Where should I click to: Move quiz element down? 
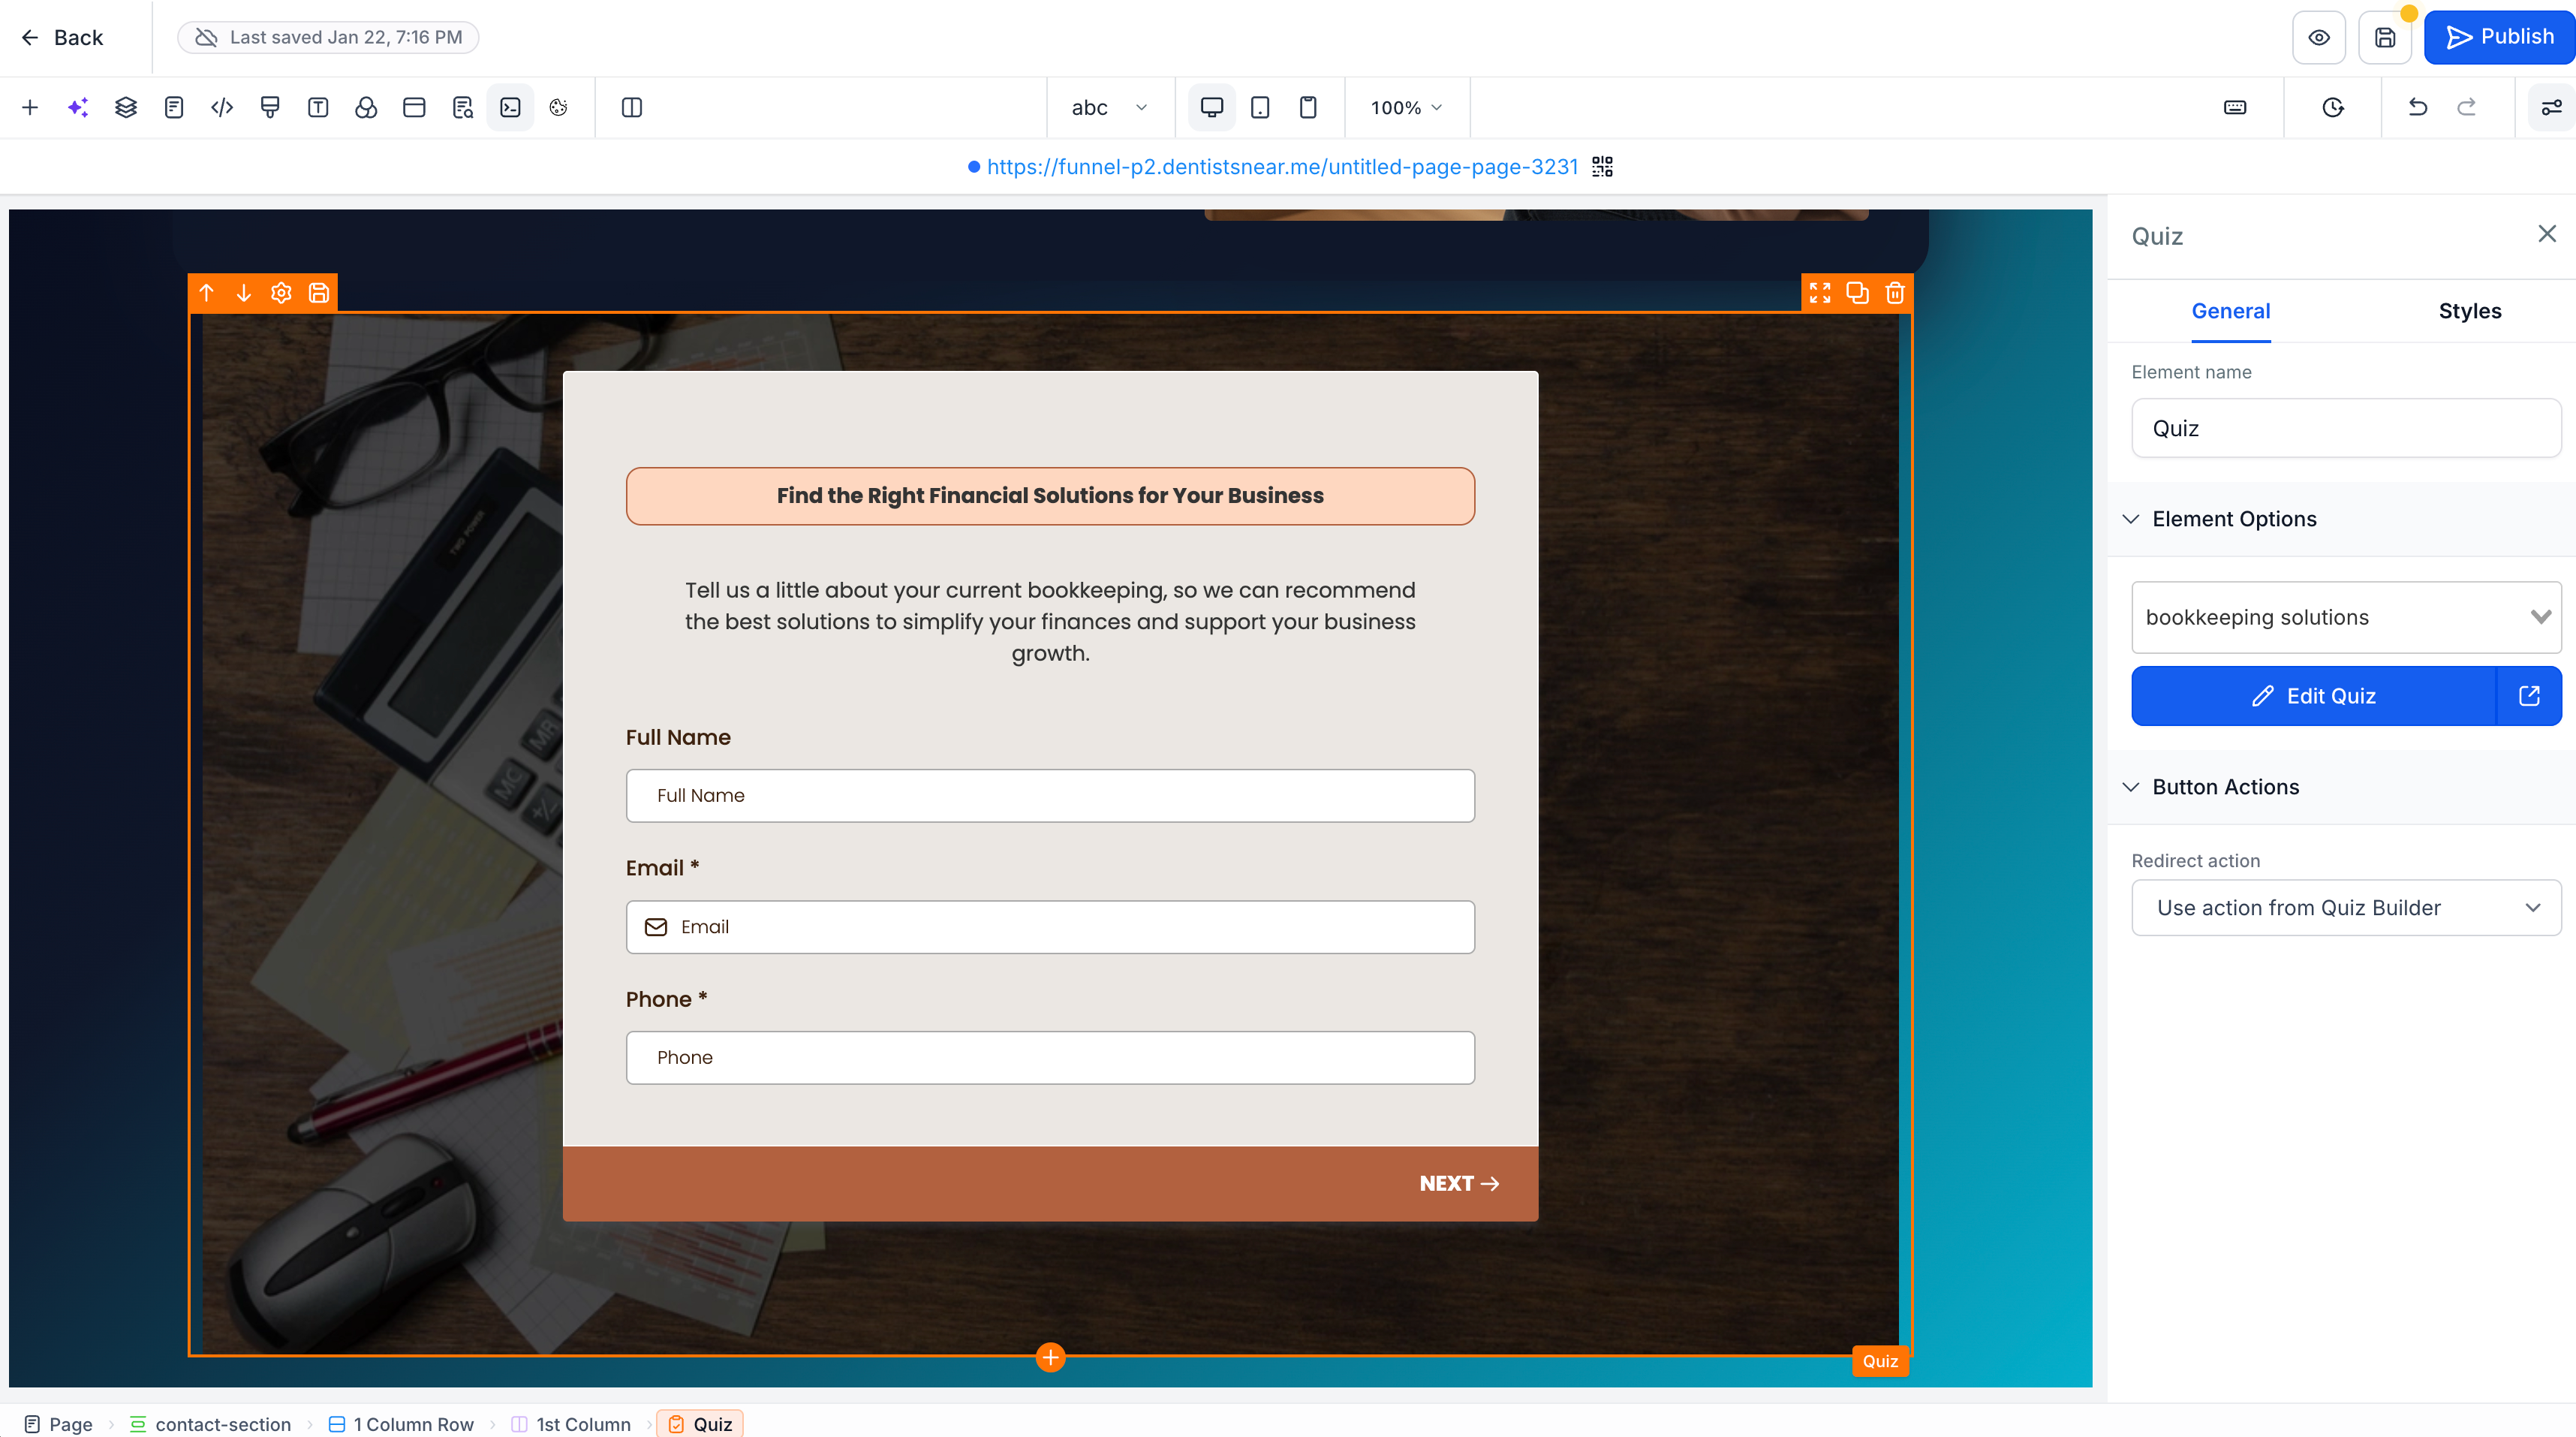click(243, 293)
